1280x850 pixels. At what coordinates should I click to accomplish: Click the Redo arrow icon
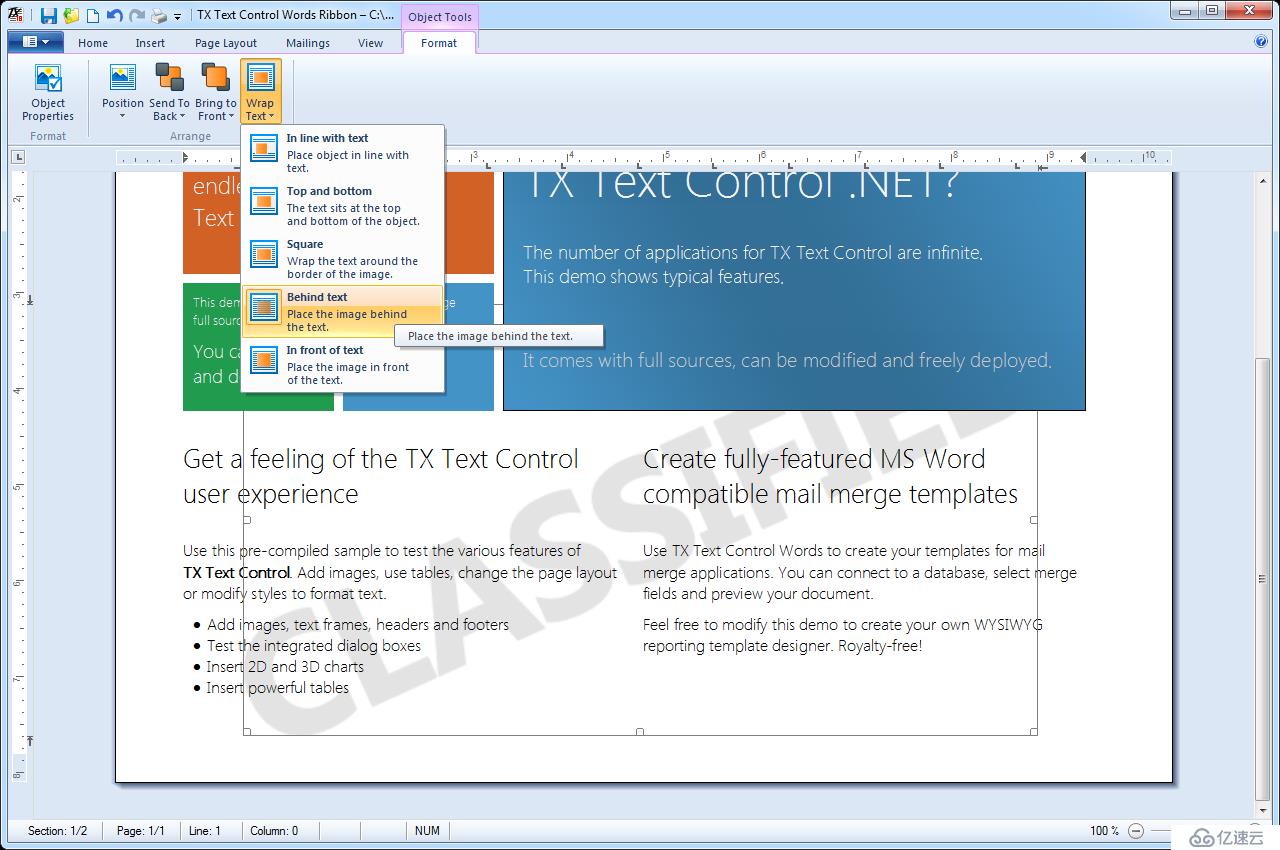point(137,15)
